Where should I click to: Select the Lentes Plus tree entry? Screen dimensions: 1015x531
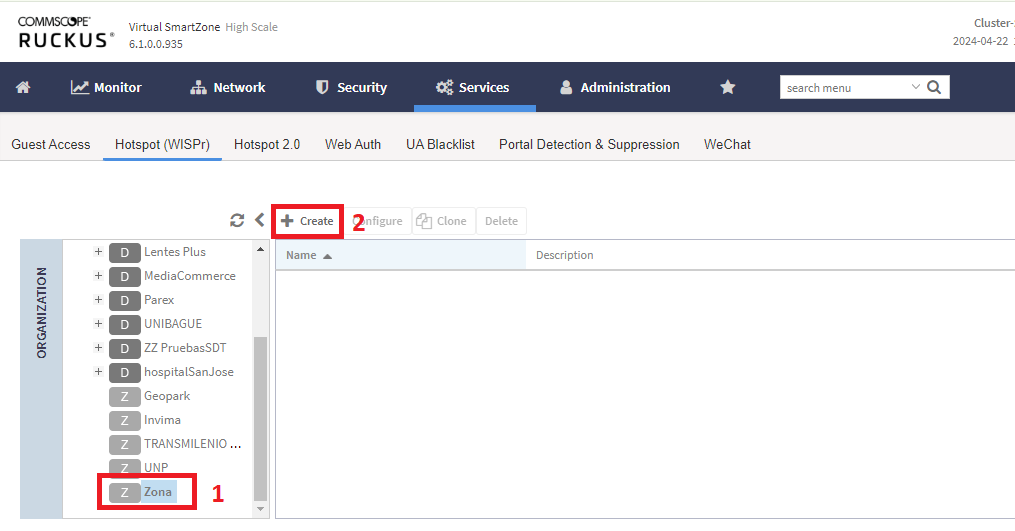[175, 252]
